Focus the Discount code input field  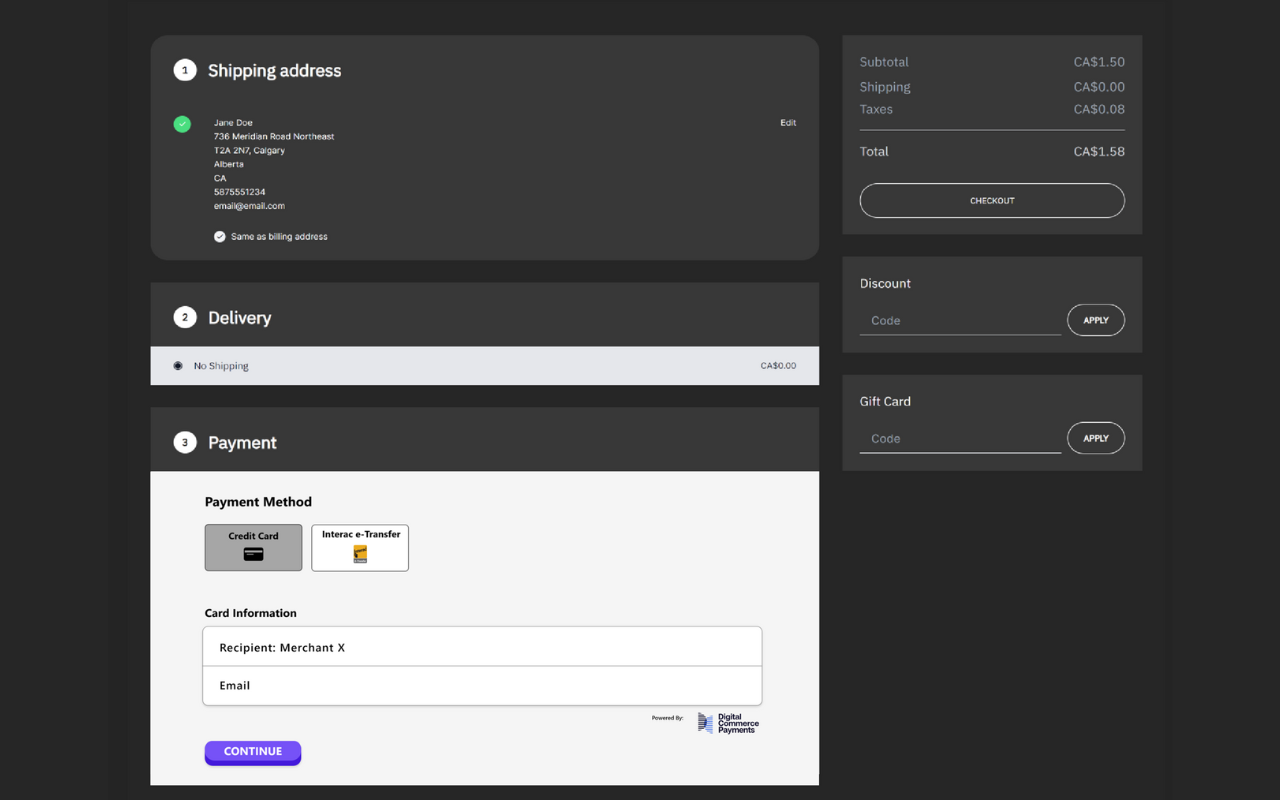coord(960,320)
